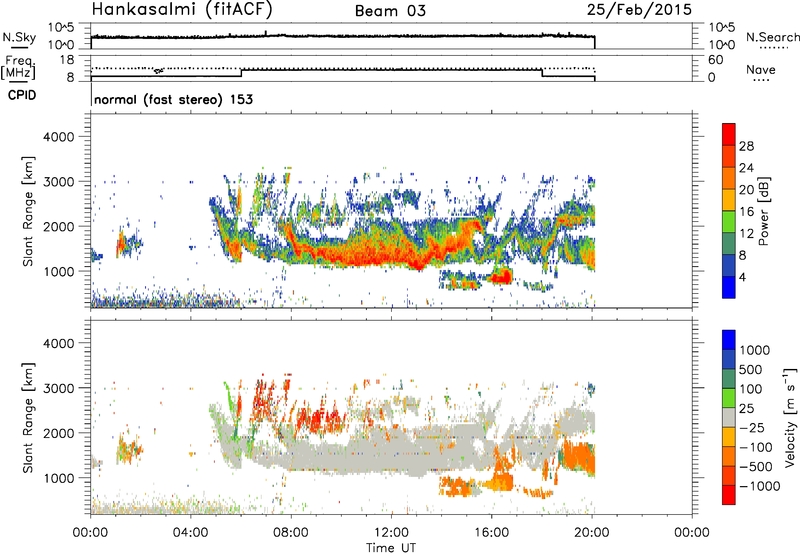Click the 'Hankasalmi (fitACF)' title text

pyautogui.click(x=182, y=9)
